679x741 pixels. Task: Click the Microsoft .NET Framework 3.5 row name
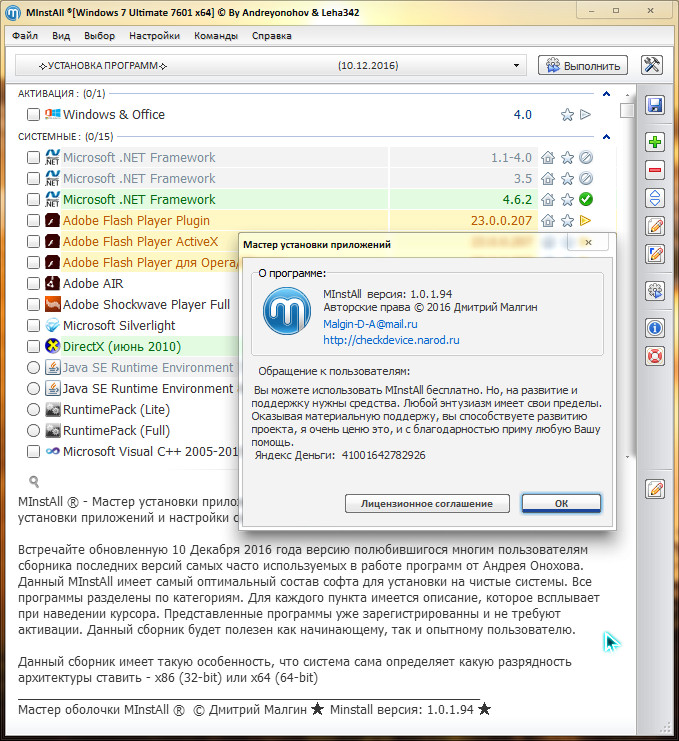(x=139, y=179)
